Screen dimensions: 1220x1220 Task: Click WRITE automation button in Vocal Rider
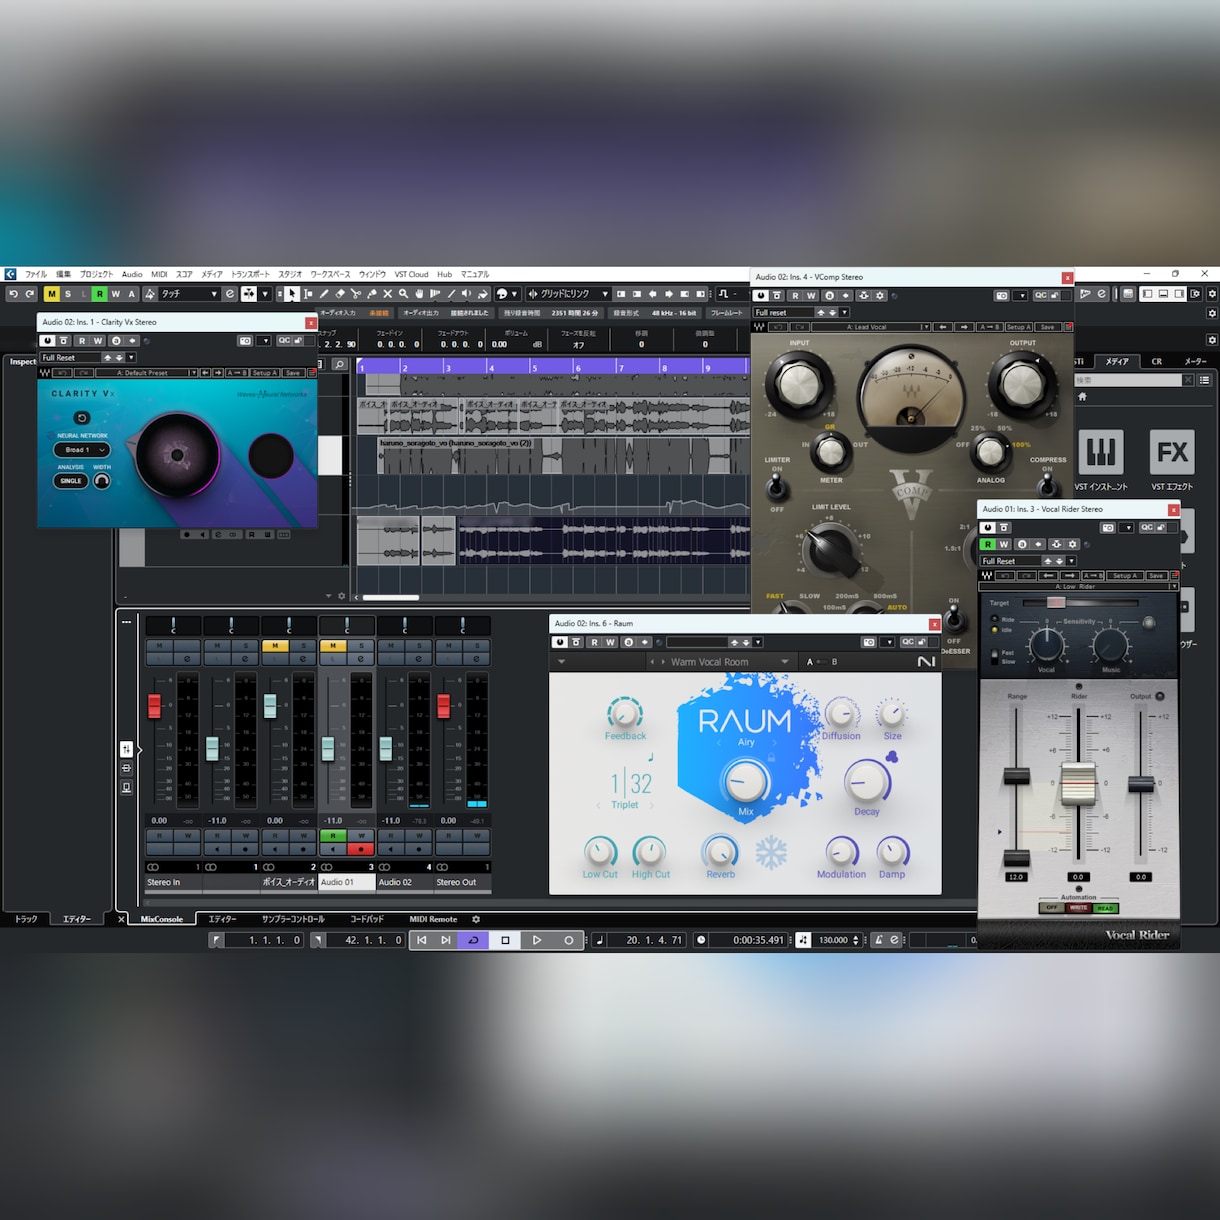point(1078,908)
